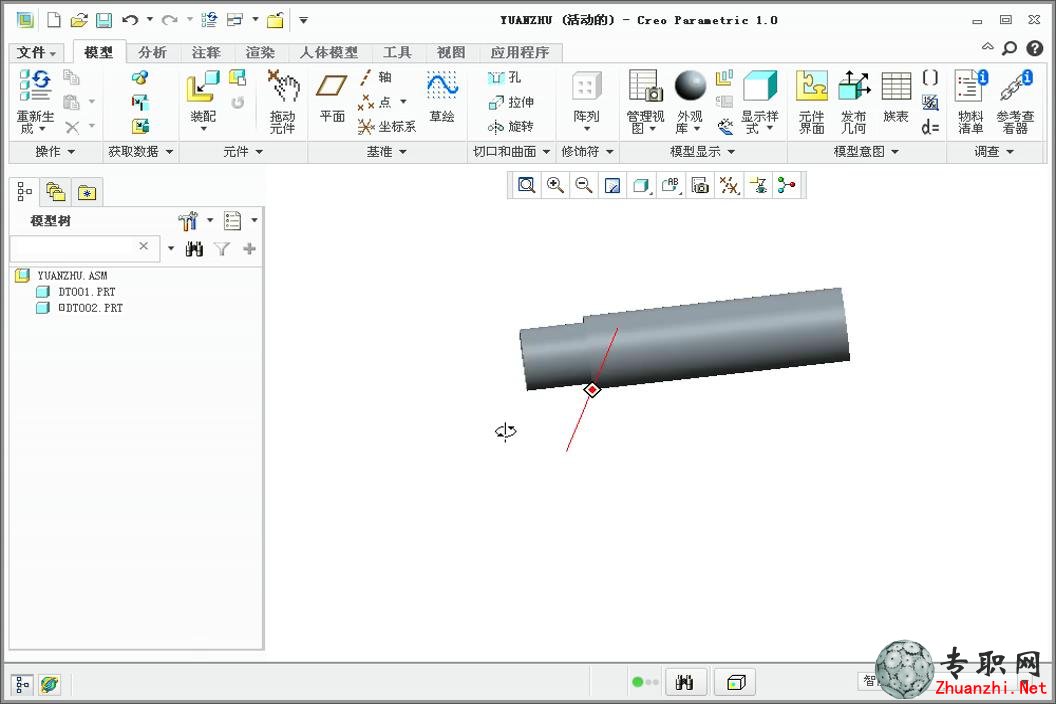The image size is (1056, 704).
Task: Open the 族表 family table
Action: point(896,98)
